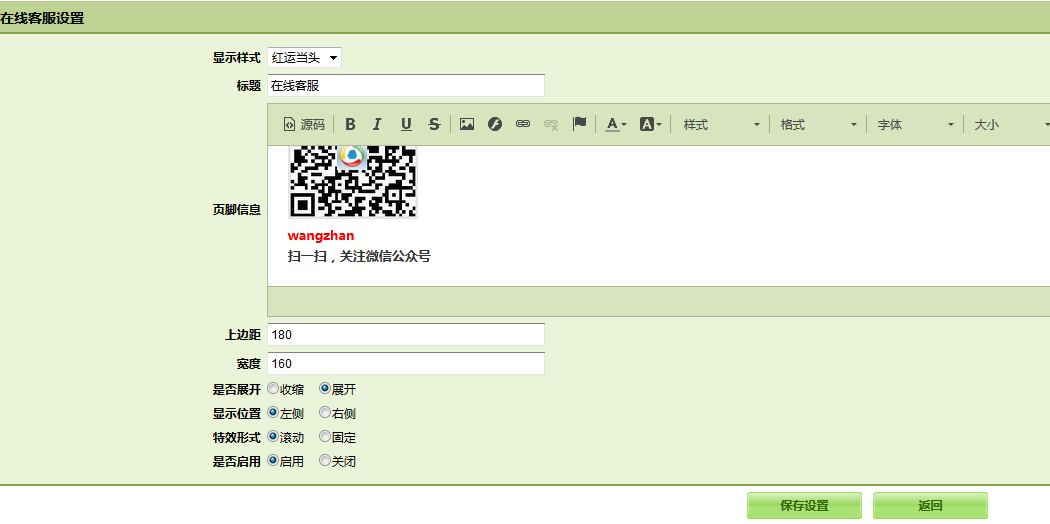Open the source code (源码) view
The height and width of the screenshot is (524, 1050).
point(304,124)
